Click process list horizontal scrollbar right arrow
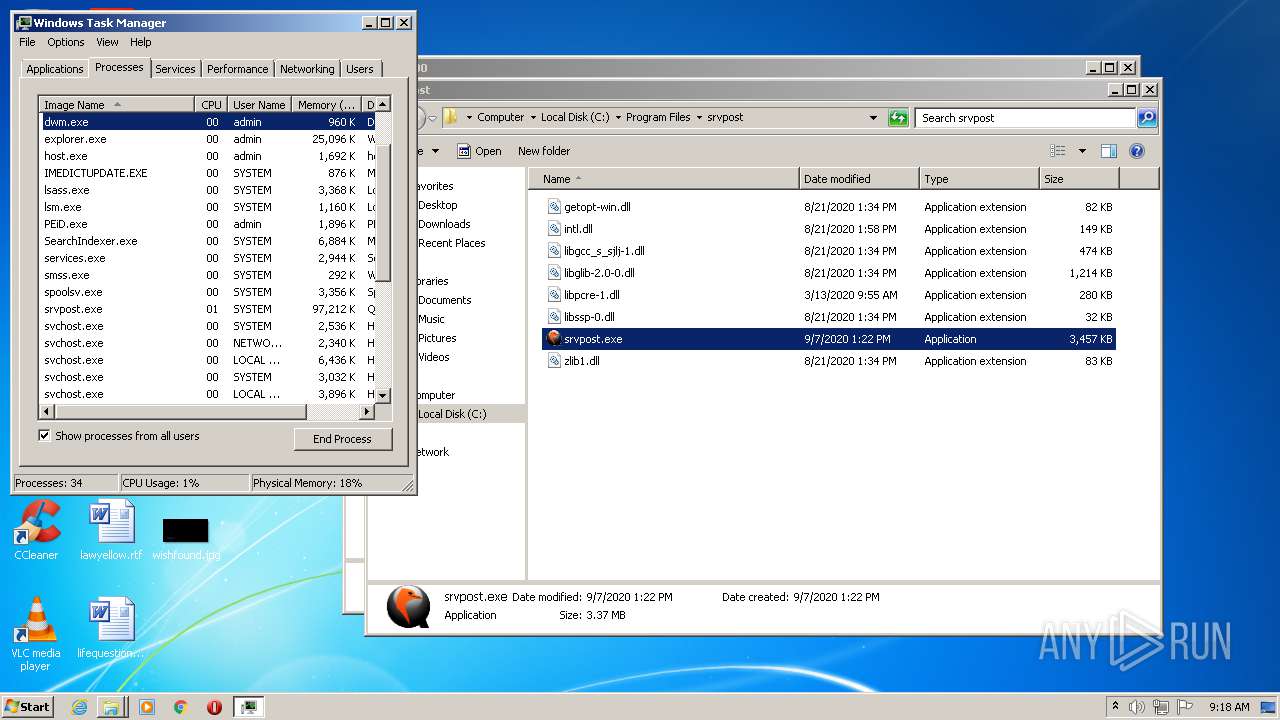This screenshot has height=720, width=1280. click(x=367, y=411)
